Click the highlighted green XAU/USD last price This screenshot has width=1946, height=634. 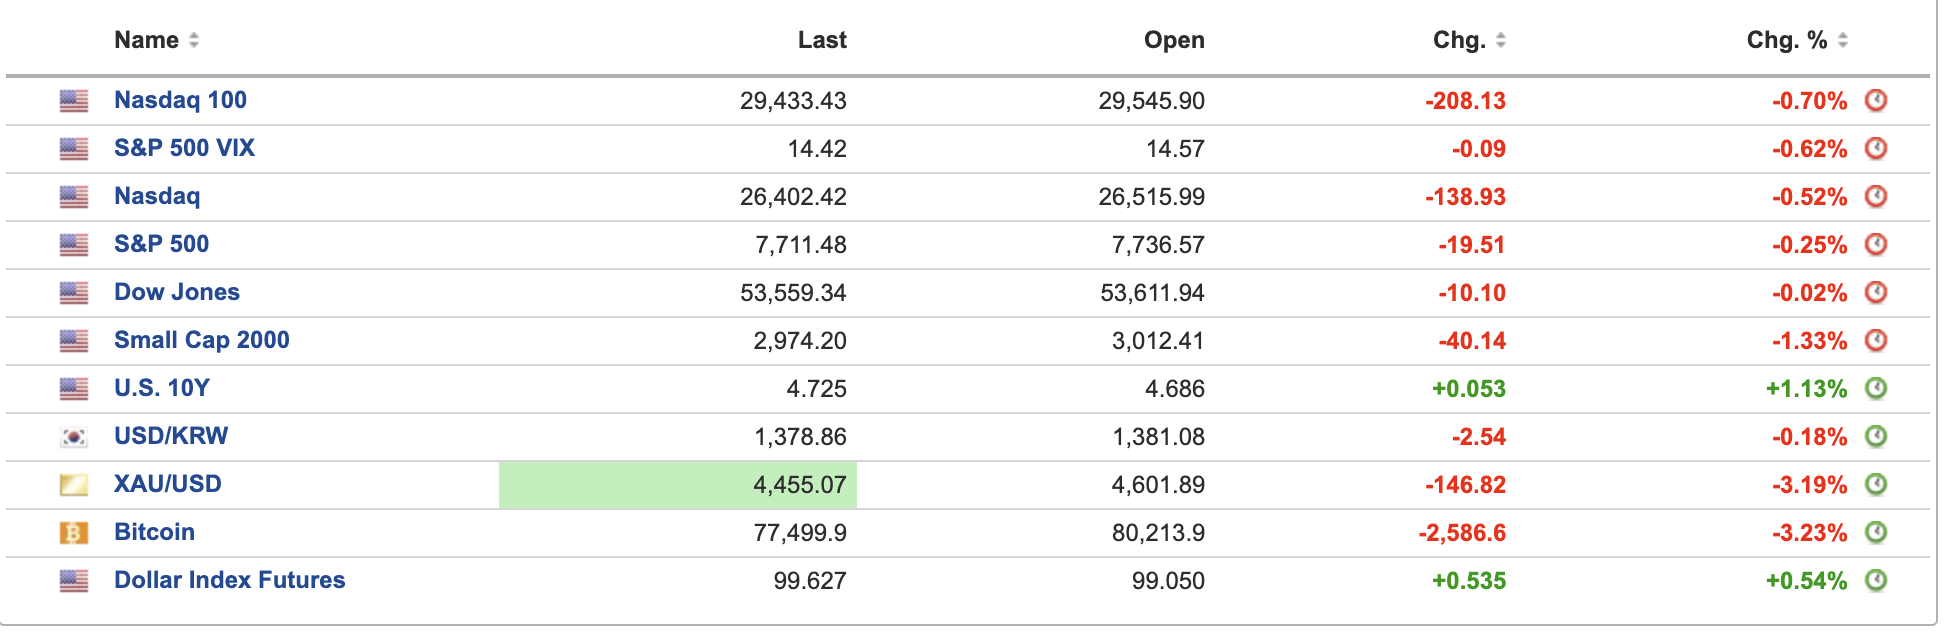tap(678, 485)
